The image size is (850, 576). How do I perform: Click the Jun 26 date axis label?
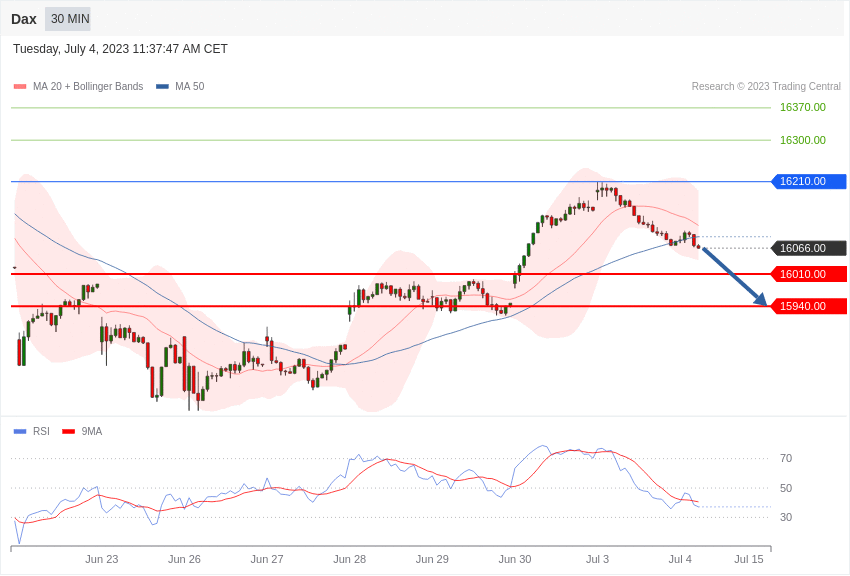coord(184,559)
